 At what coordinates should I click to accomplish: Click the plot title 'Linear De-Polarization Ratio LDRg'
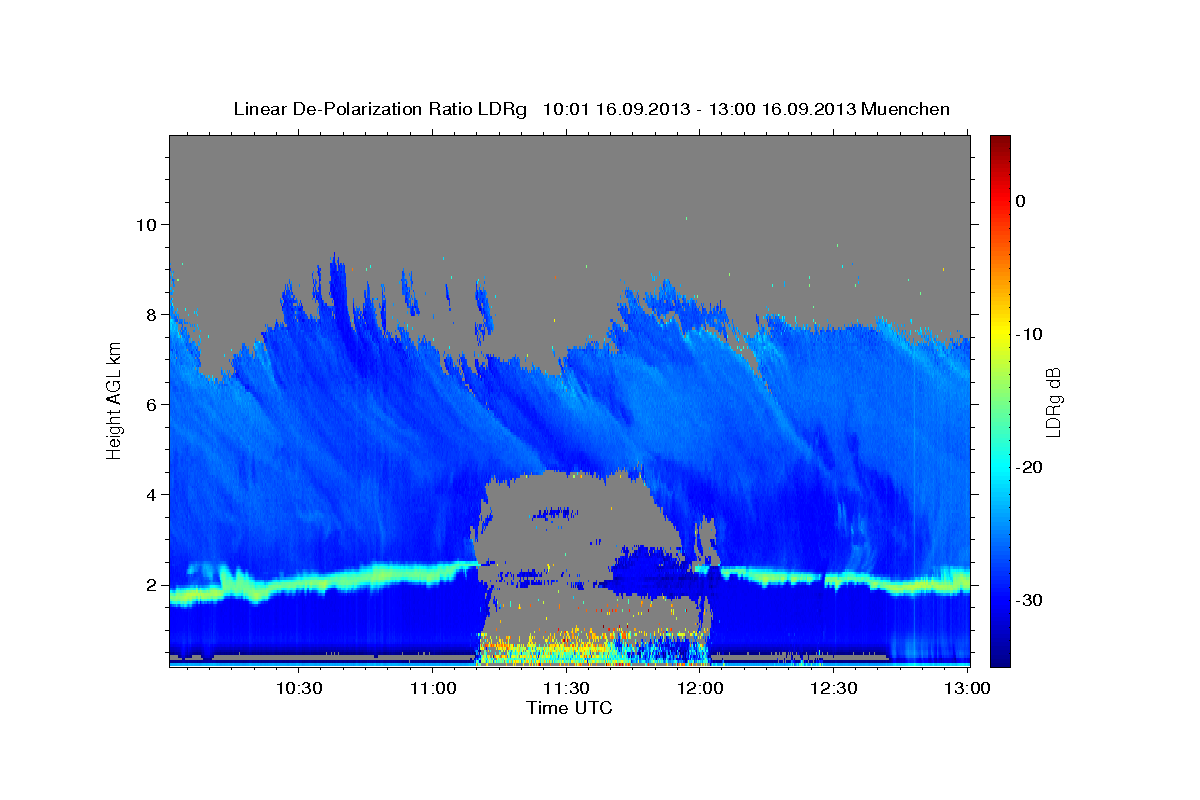coord(379,109)
